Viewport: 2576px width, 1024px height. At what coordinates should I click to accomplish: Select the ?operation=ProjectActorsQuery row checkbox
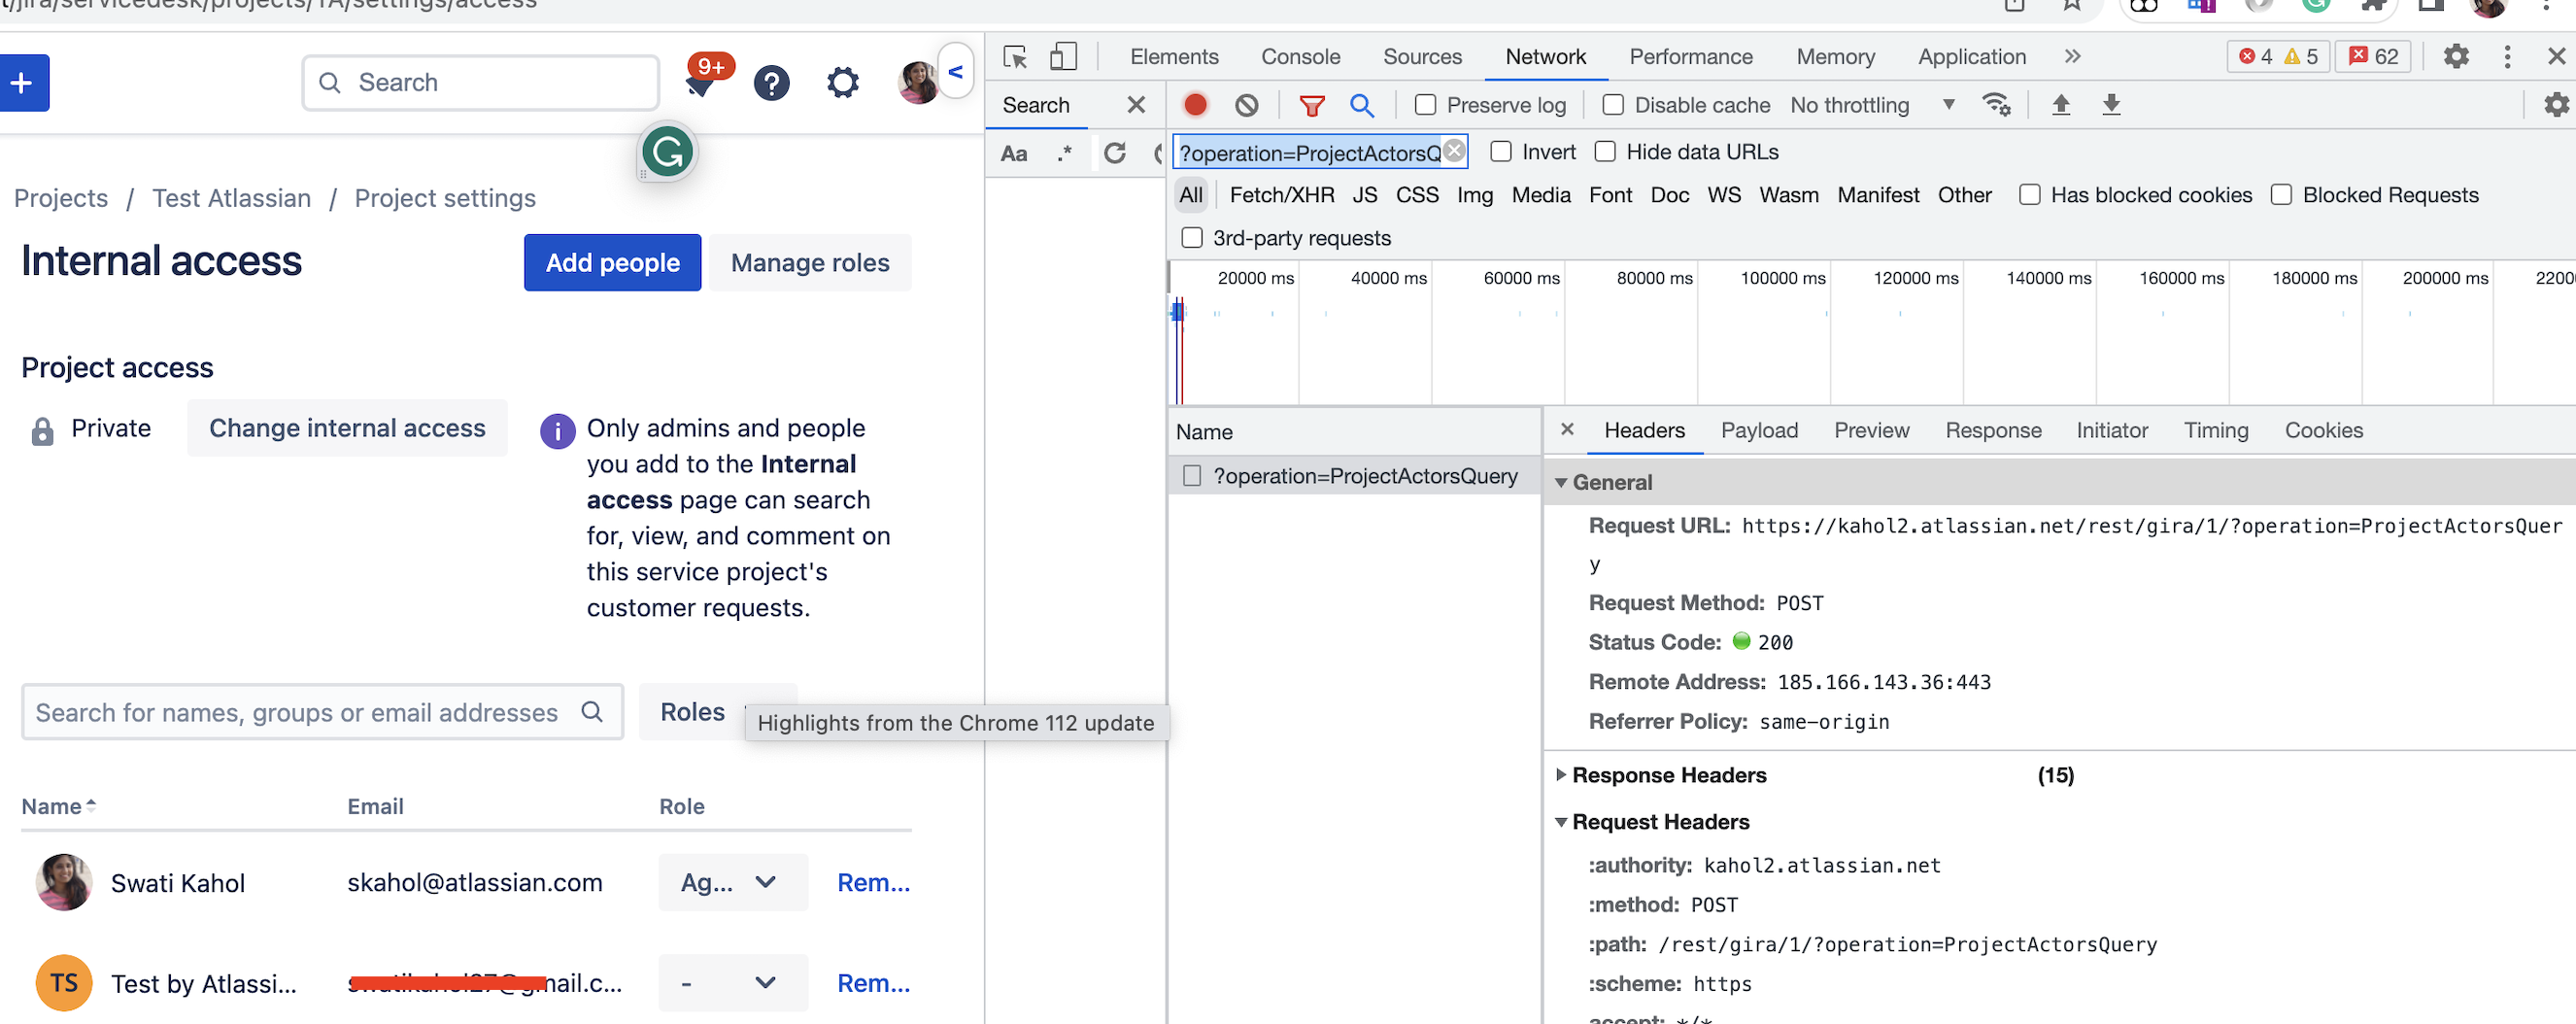click(1192, 476)
